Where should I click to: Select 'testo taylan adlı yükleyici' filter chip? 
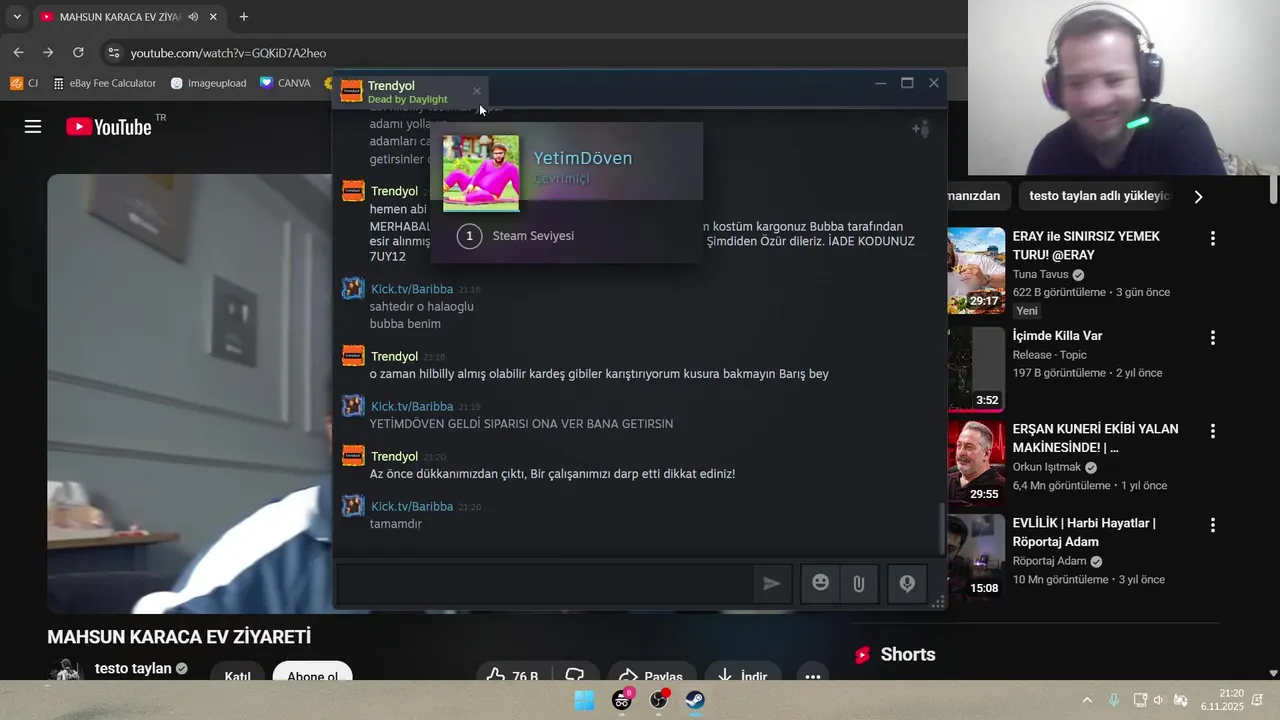pos(1097,196)
